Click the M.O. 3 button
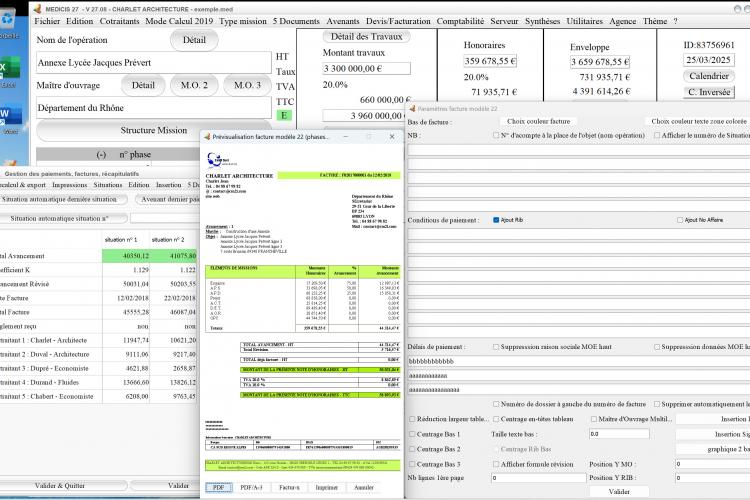Viewport: 750px width, 500px height. click(x=247, y=85)
